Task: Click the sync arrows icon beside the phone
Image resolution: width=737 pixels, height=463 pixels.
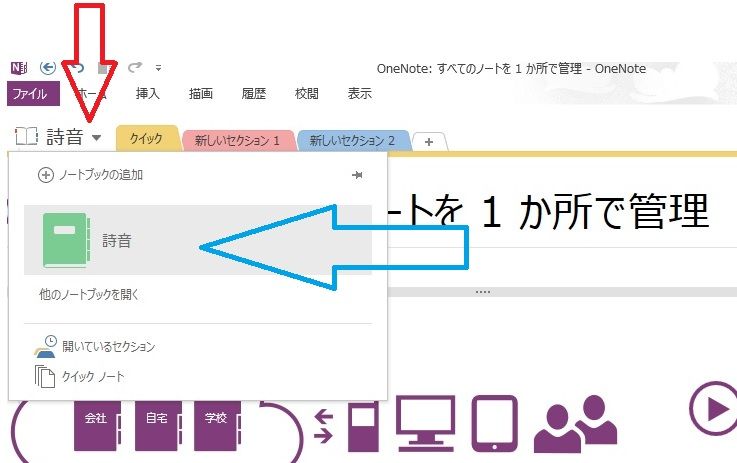Action: click(x=324, y=426)
